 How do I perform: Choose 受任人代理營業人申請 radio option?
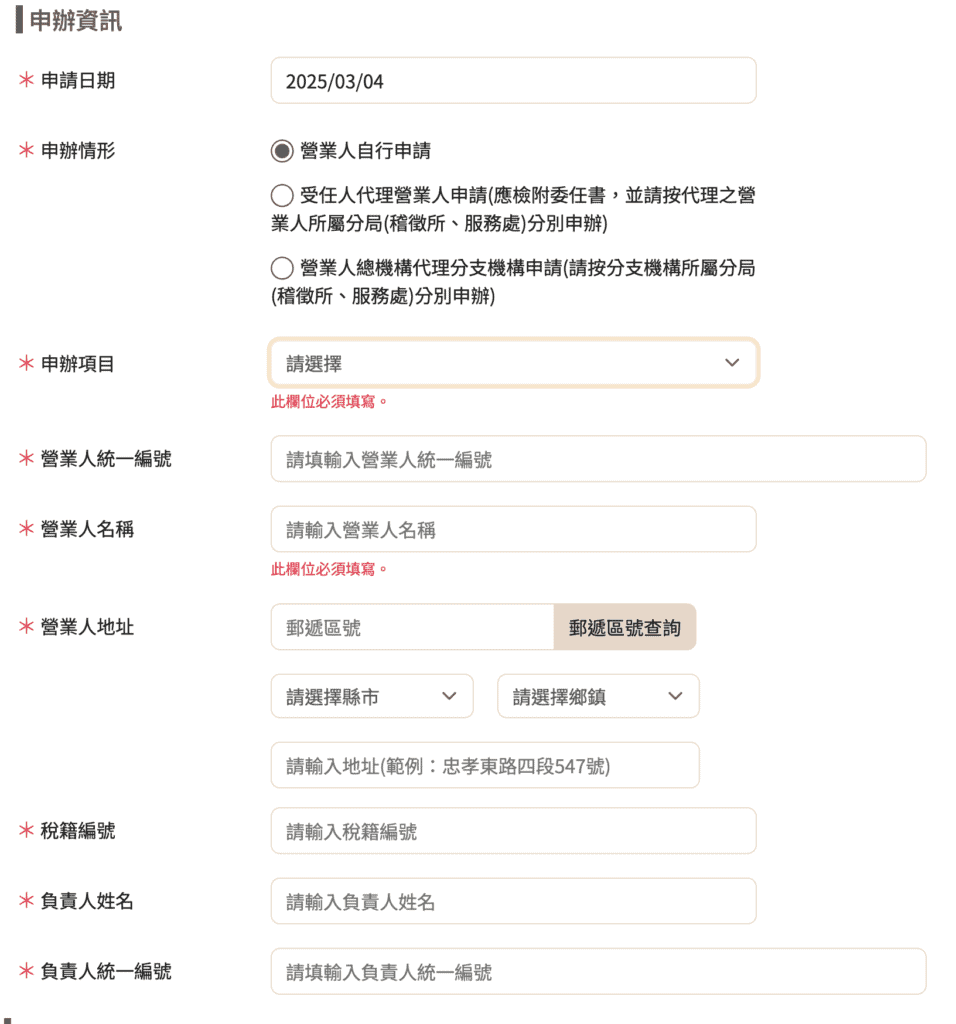(281, 195)
